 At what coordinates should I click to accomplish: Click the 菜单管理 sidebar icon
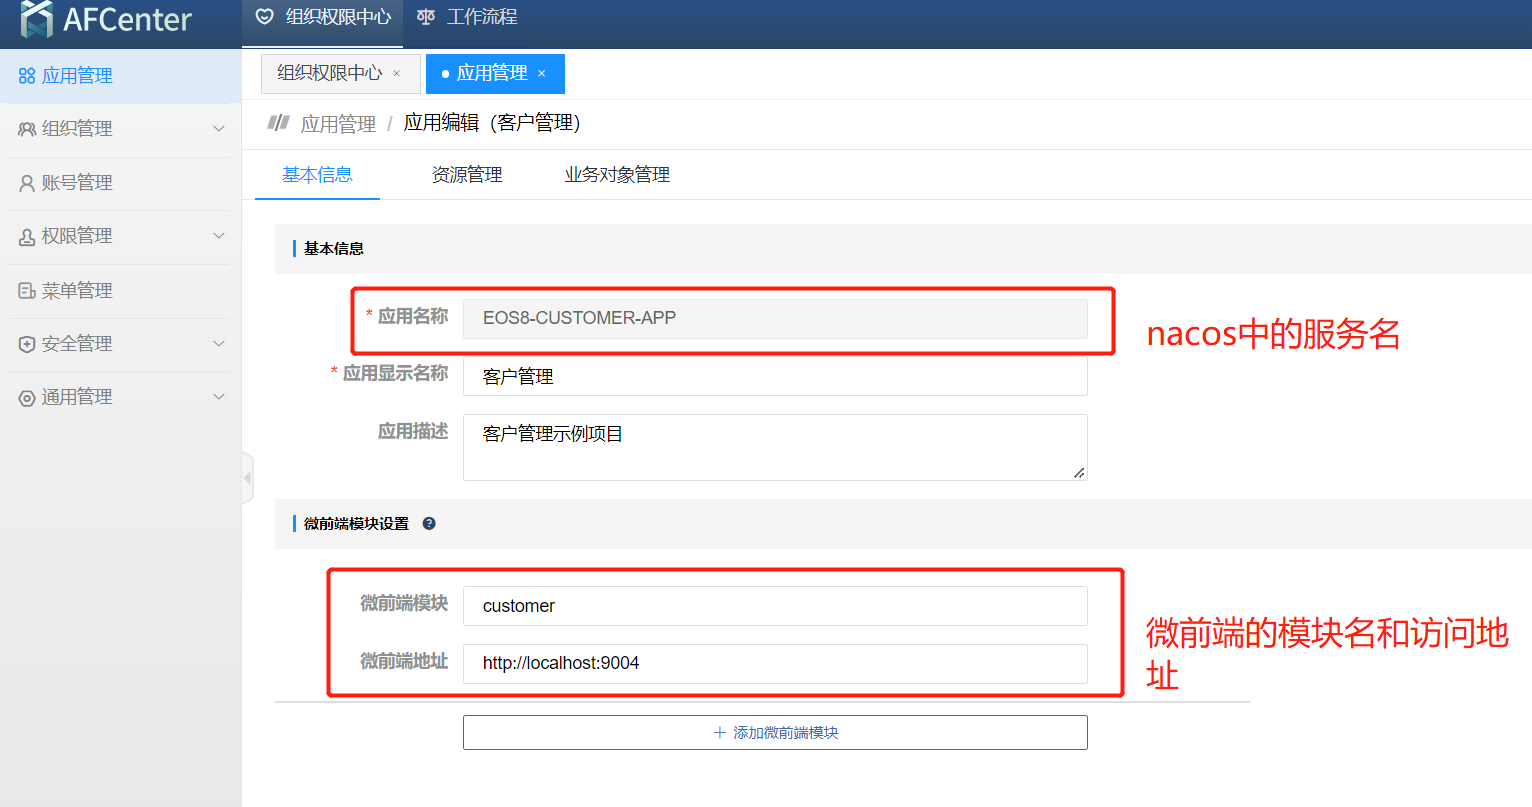pos(27,291)
